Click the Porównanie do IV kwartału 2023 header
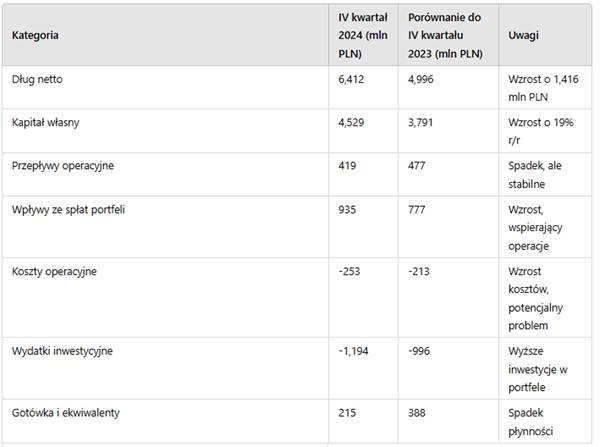 tap(445, 35)
